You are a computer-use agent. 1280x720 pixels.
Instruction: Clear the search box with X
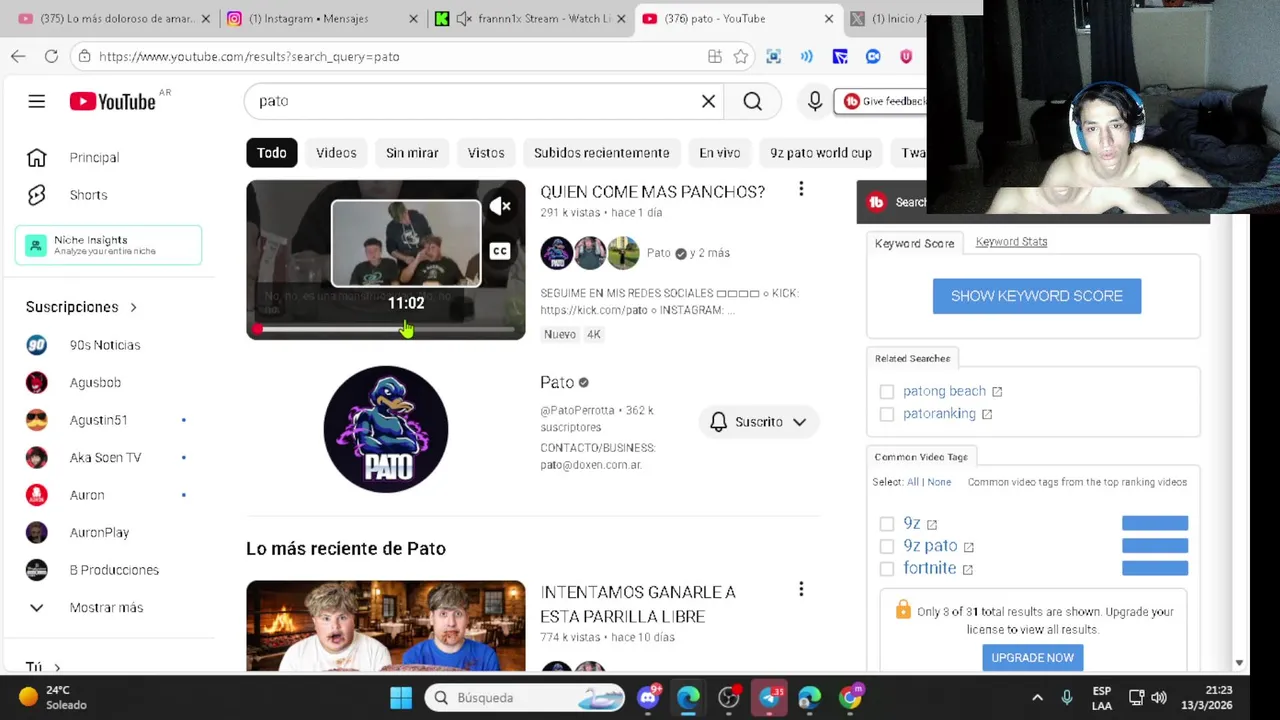(x=708, y=101)
